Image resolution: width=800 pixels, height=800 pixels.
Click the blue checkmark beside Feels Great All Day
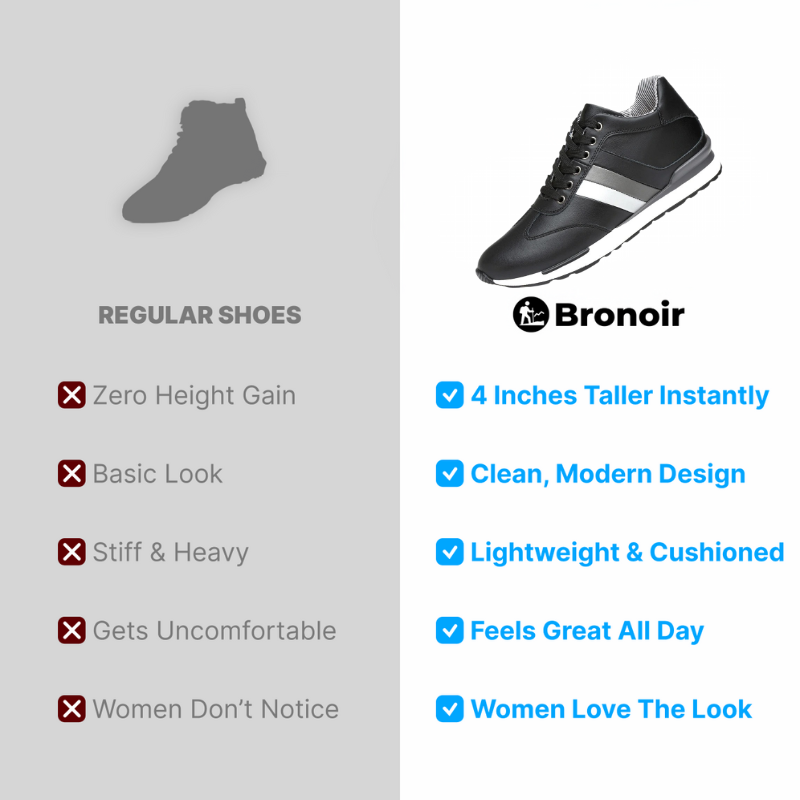click(x=449, y=630)
